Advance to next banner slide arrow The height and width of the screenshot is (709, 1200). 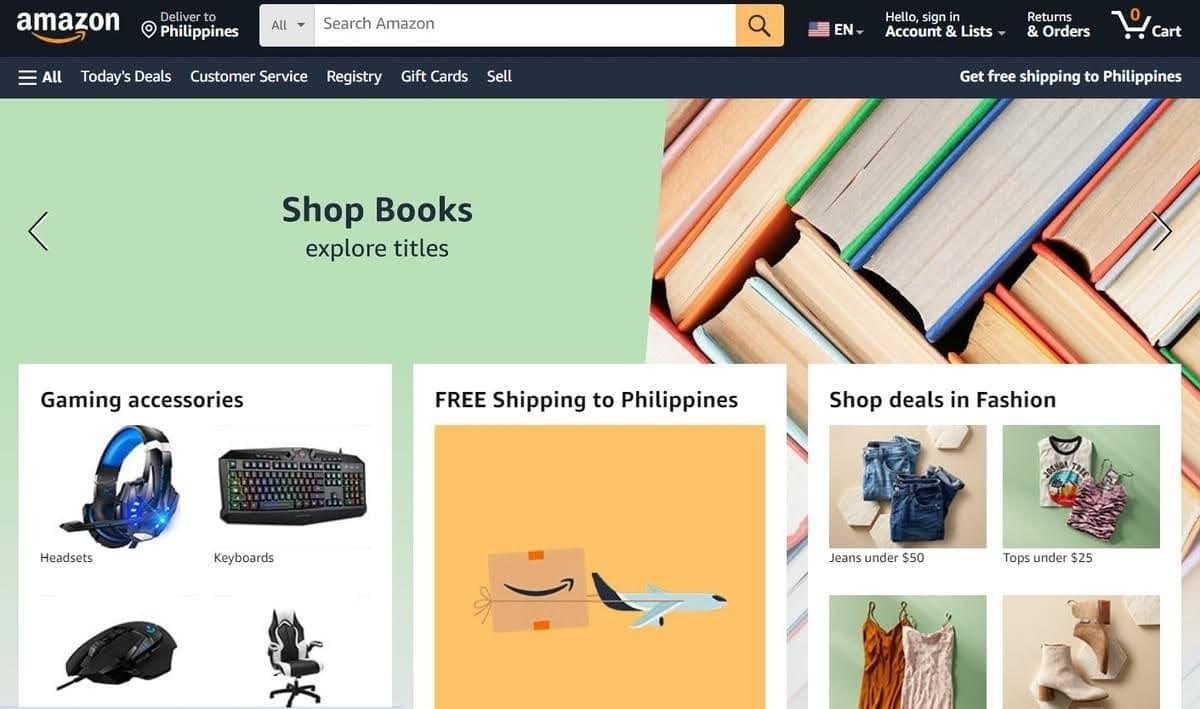[1161, 231]
